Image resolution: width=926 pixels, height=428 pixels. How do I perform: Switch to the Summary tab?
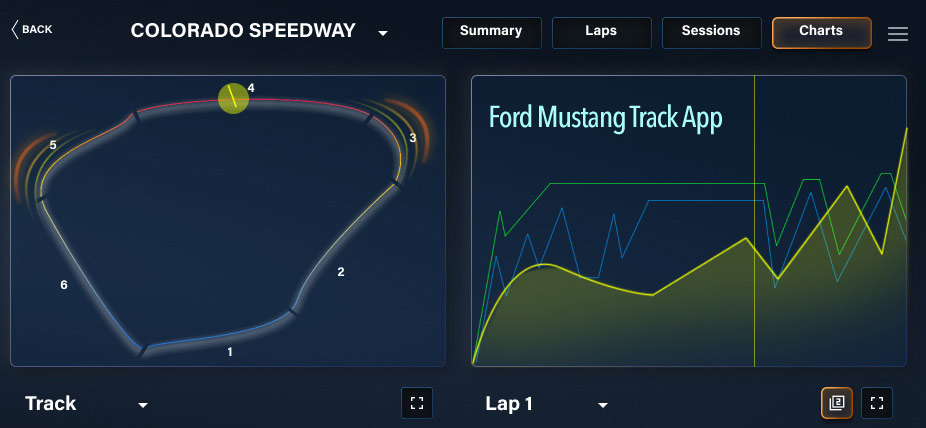click(x=491, y=32)
